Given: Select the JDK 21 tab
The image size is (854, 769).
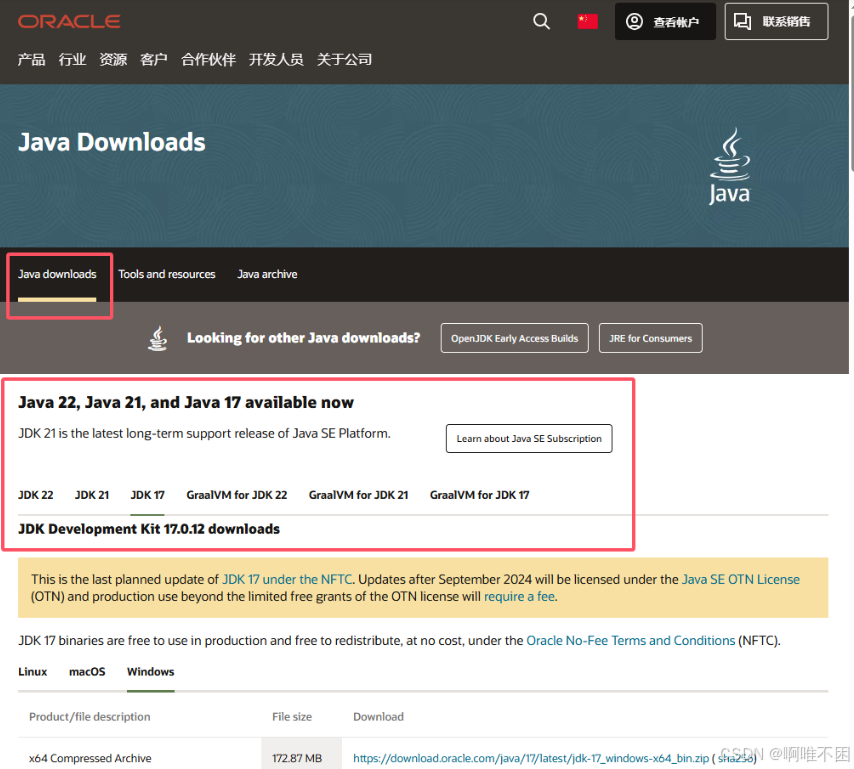Looking at the screenshot, I should pos(92,495).
